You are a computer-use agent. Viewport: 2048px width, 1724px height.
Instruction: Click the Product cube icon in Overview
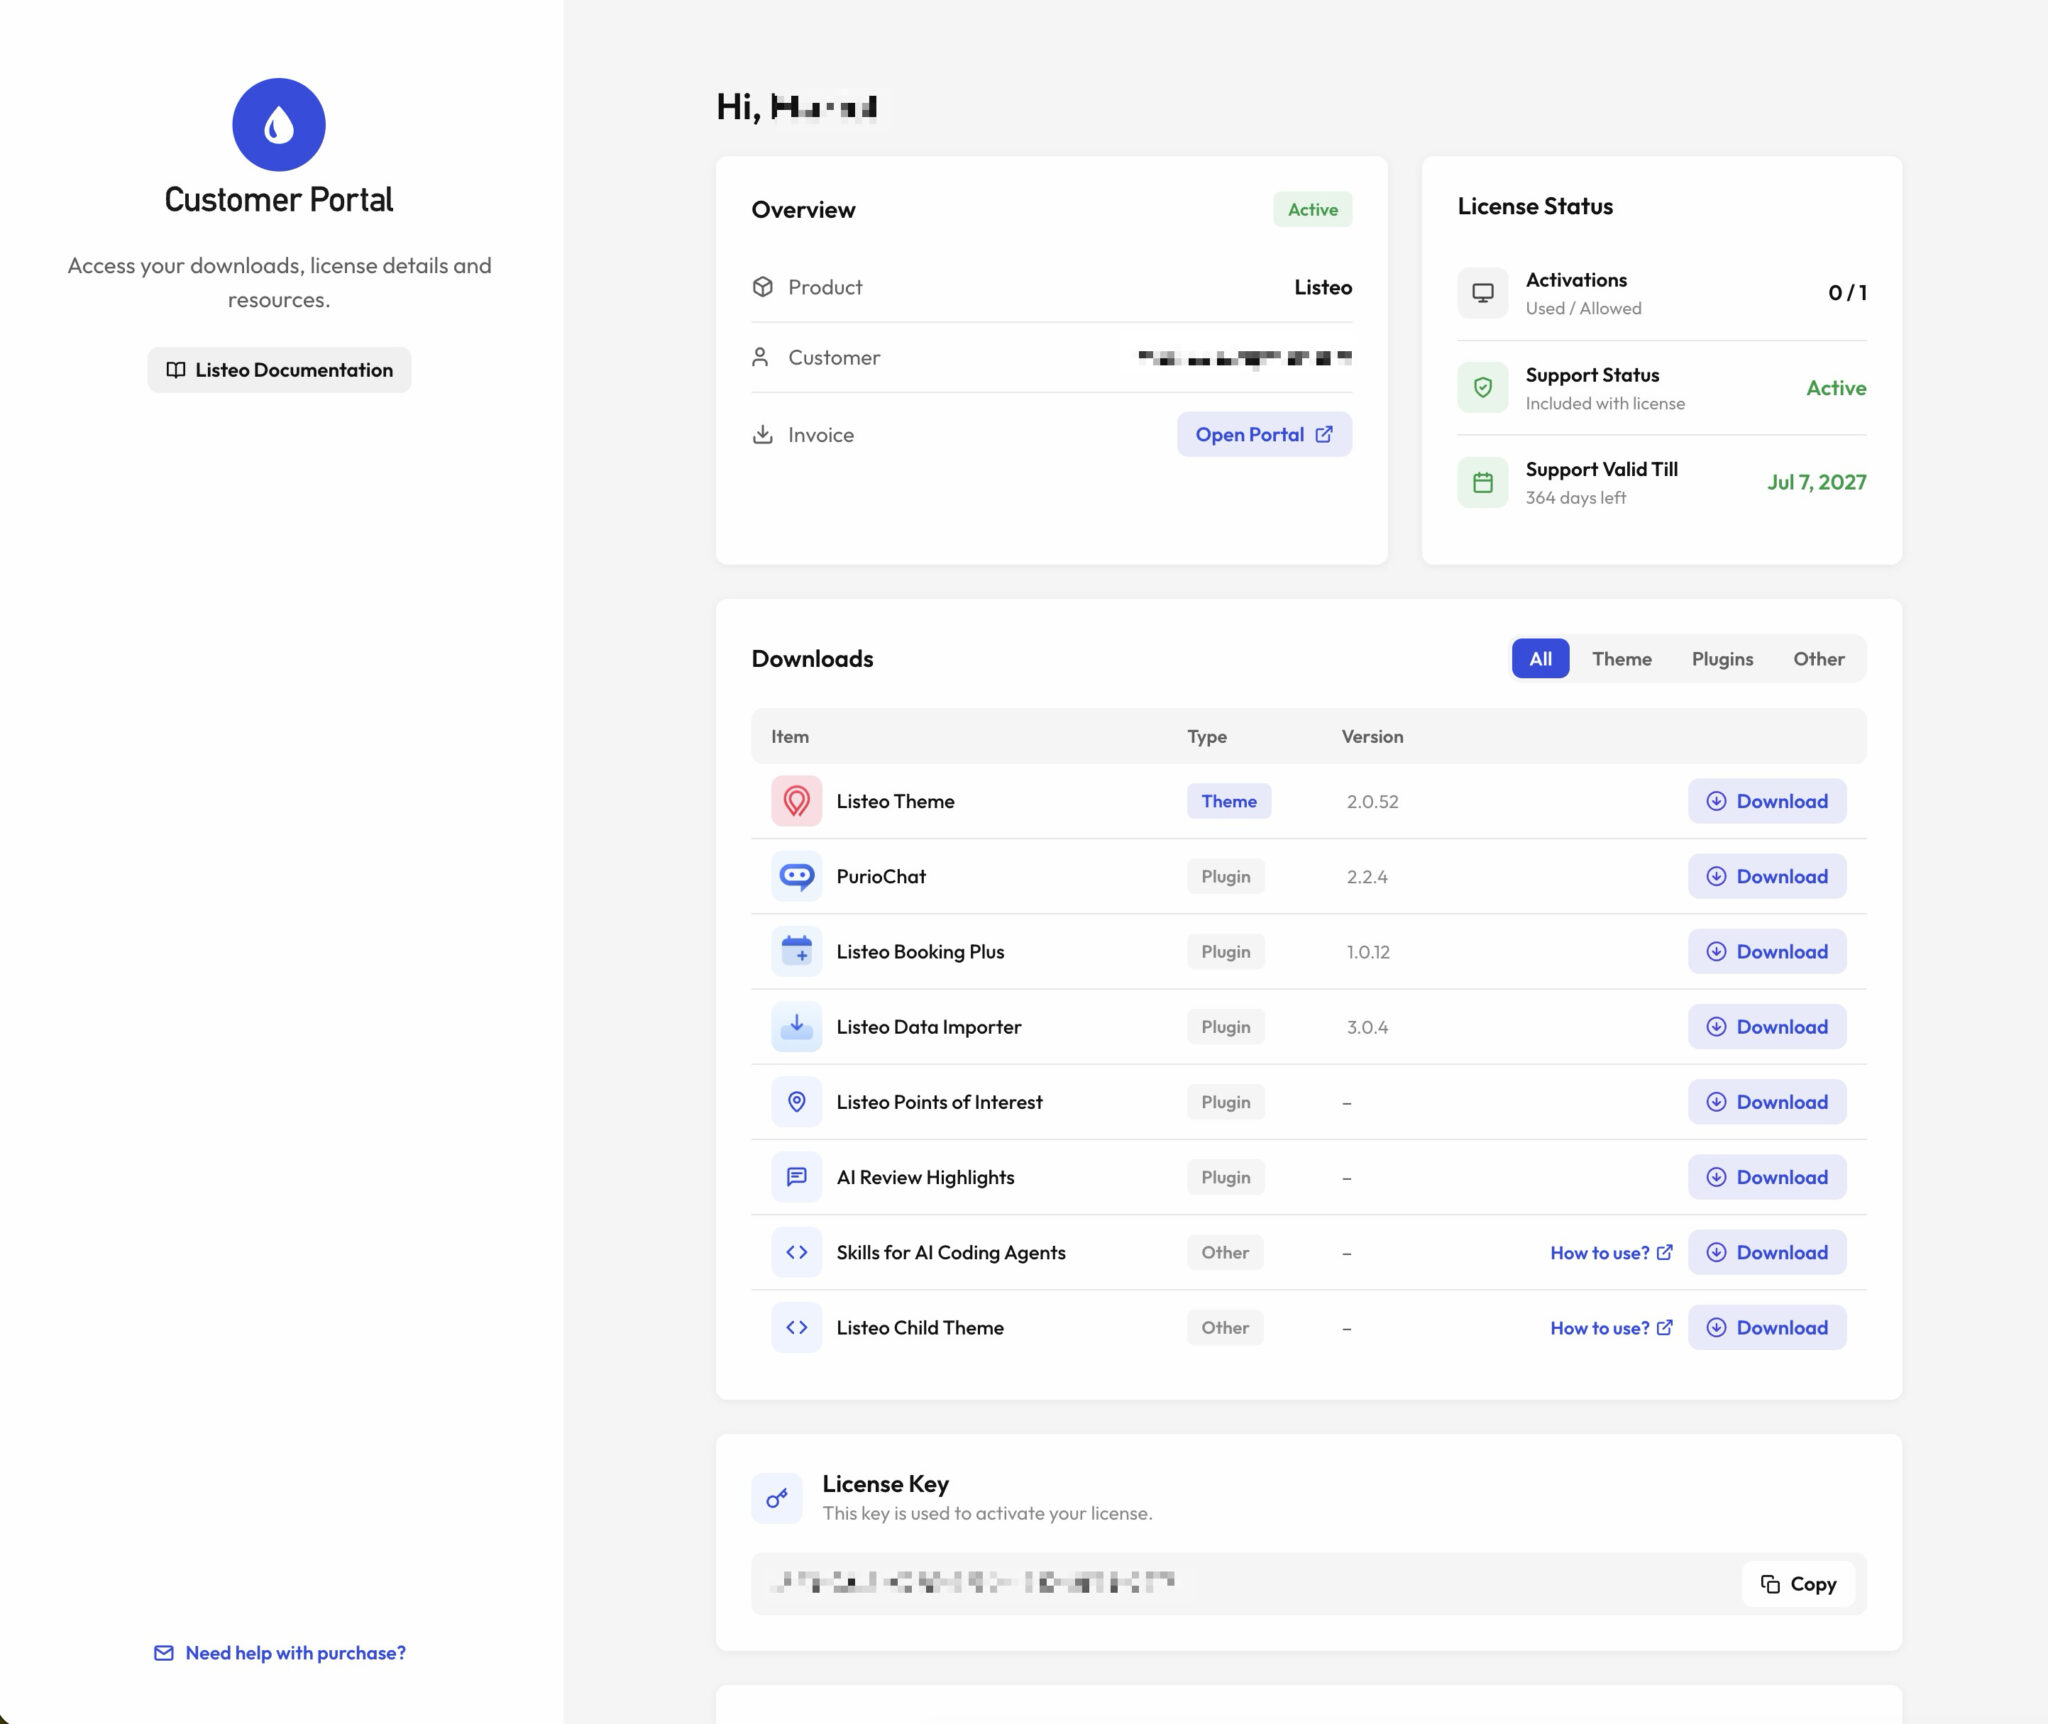coord(763,287)
